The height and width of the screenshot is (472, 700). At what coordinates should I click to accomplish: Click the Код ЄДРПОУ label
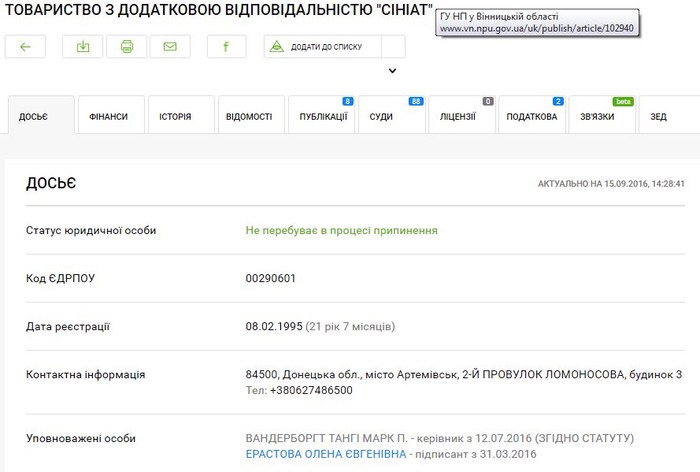coord(60,278)
